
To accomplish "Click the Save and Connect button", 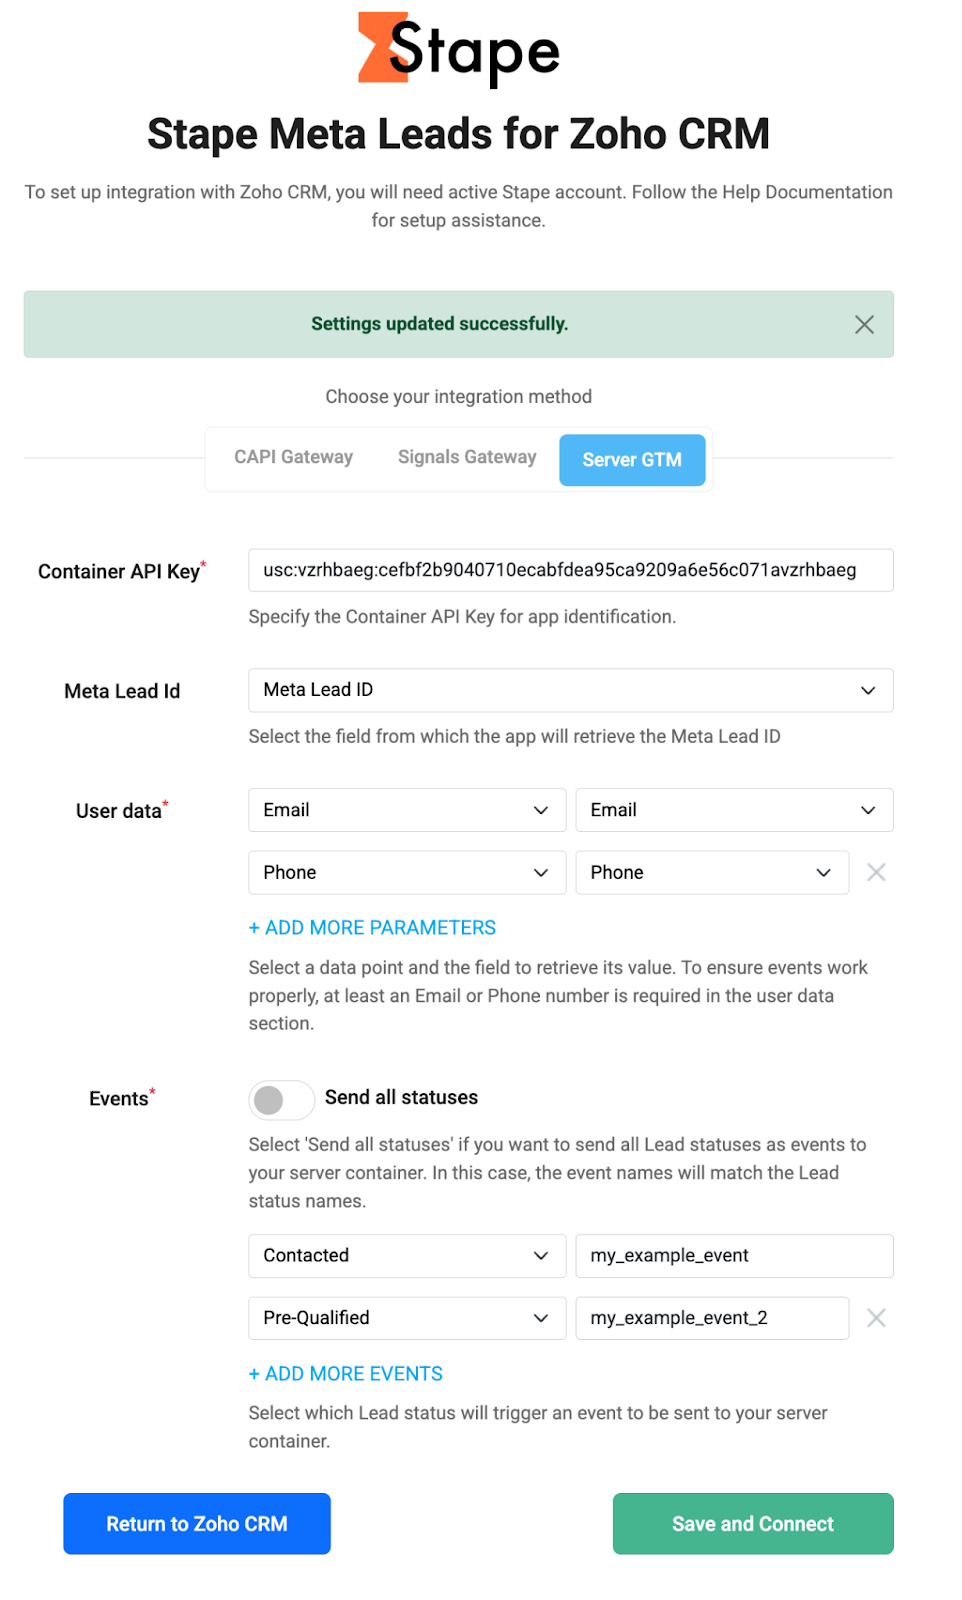I will [753, 1523].
